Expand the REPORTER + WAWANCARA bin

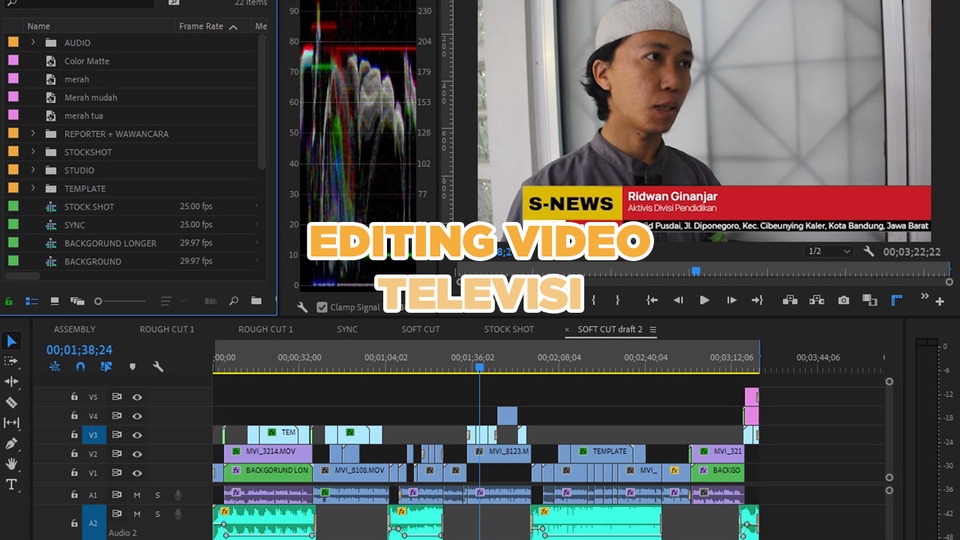coord(33,133)
